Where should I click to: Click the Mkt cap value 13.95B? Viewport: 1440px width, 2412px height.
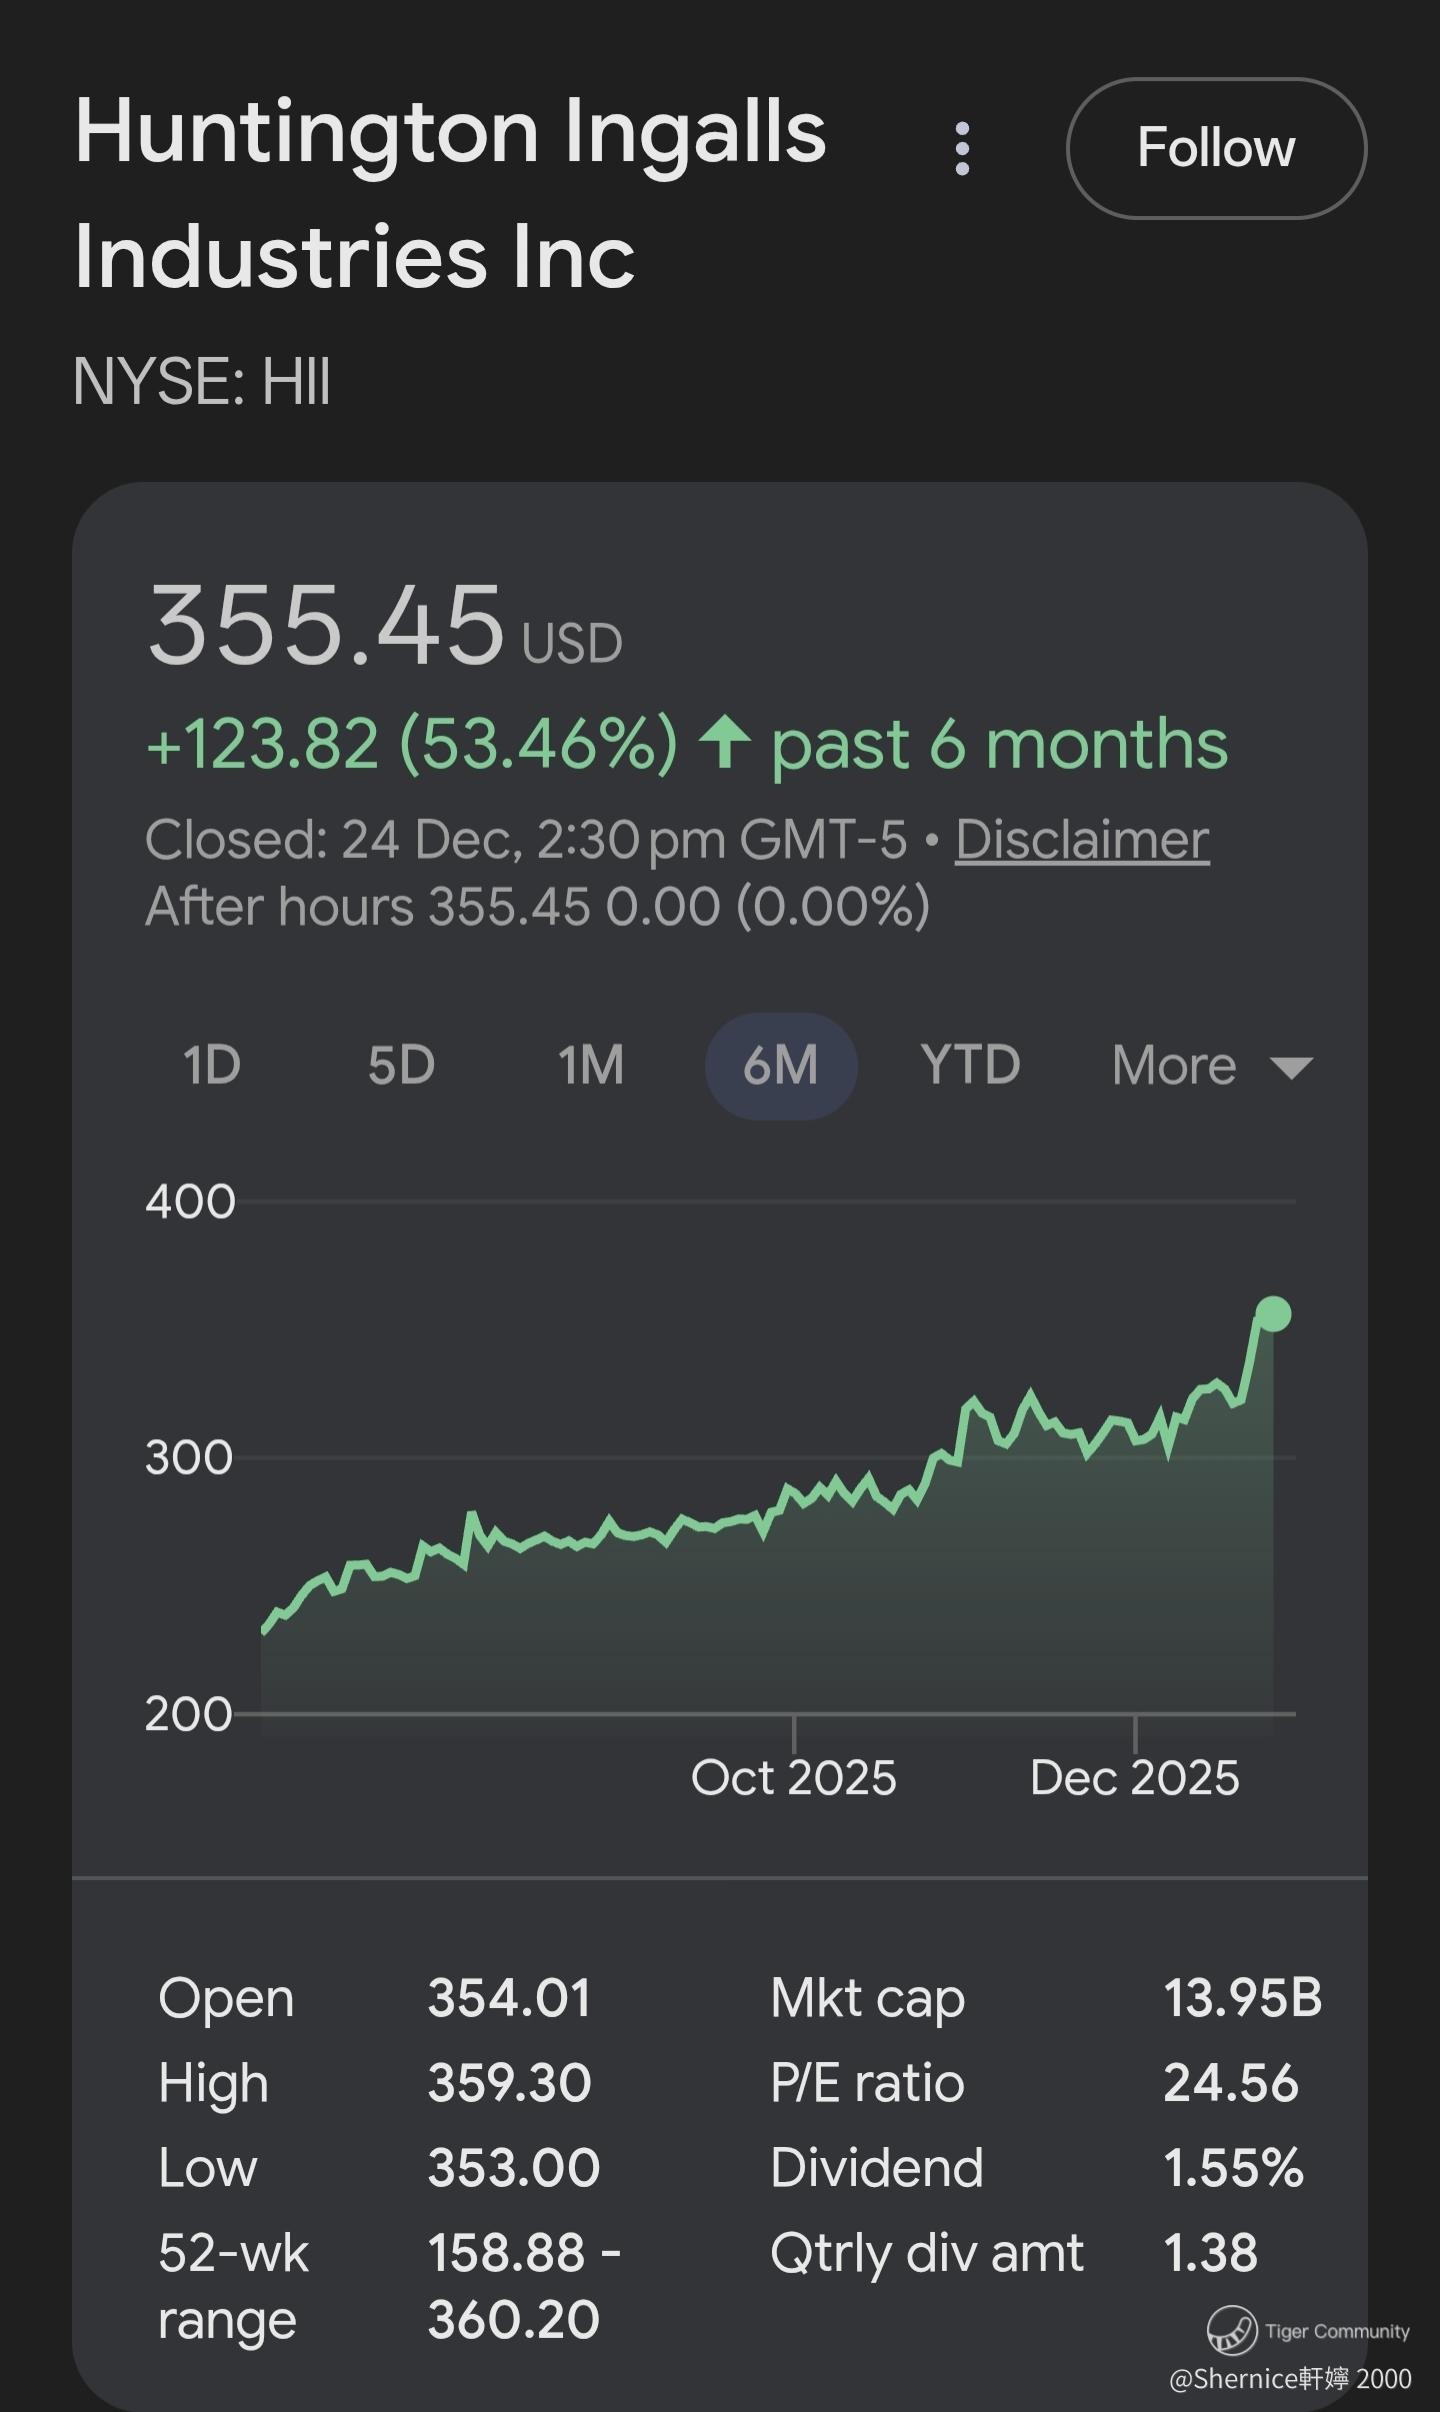point(1242,1998)
